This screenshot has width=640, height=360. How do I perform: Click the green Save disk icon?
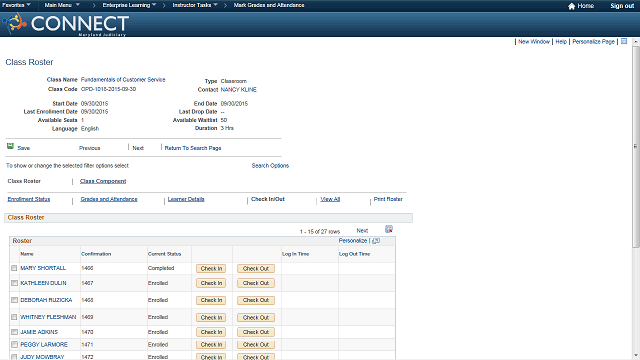pyautogui.click(x=10, y=146)
